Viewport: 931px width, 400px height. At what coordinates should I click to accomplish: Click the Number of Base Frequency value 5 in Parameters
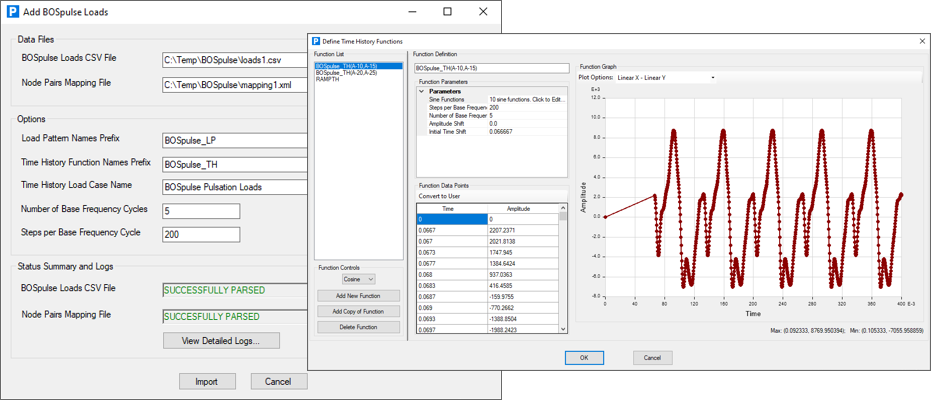point(527,116)
